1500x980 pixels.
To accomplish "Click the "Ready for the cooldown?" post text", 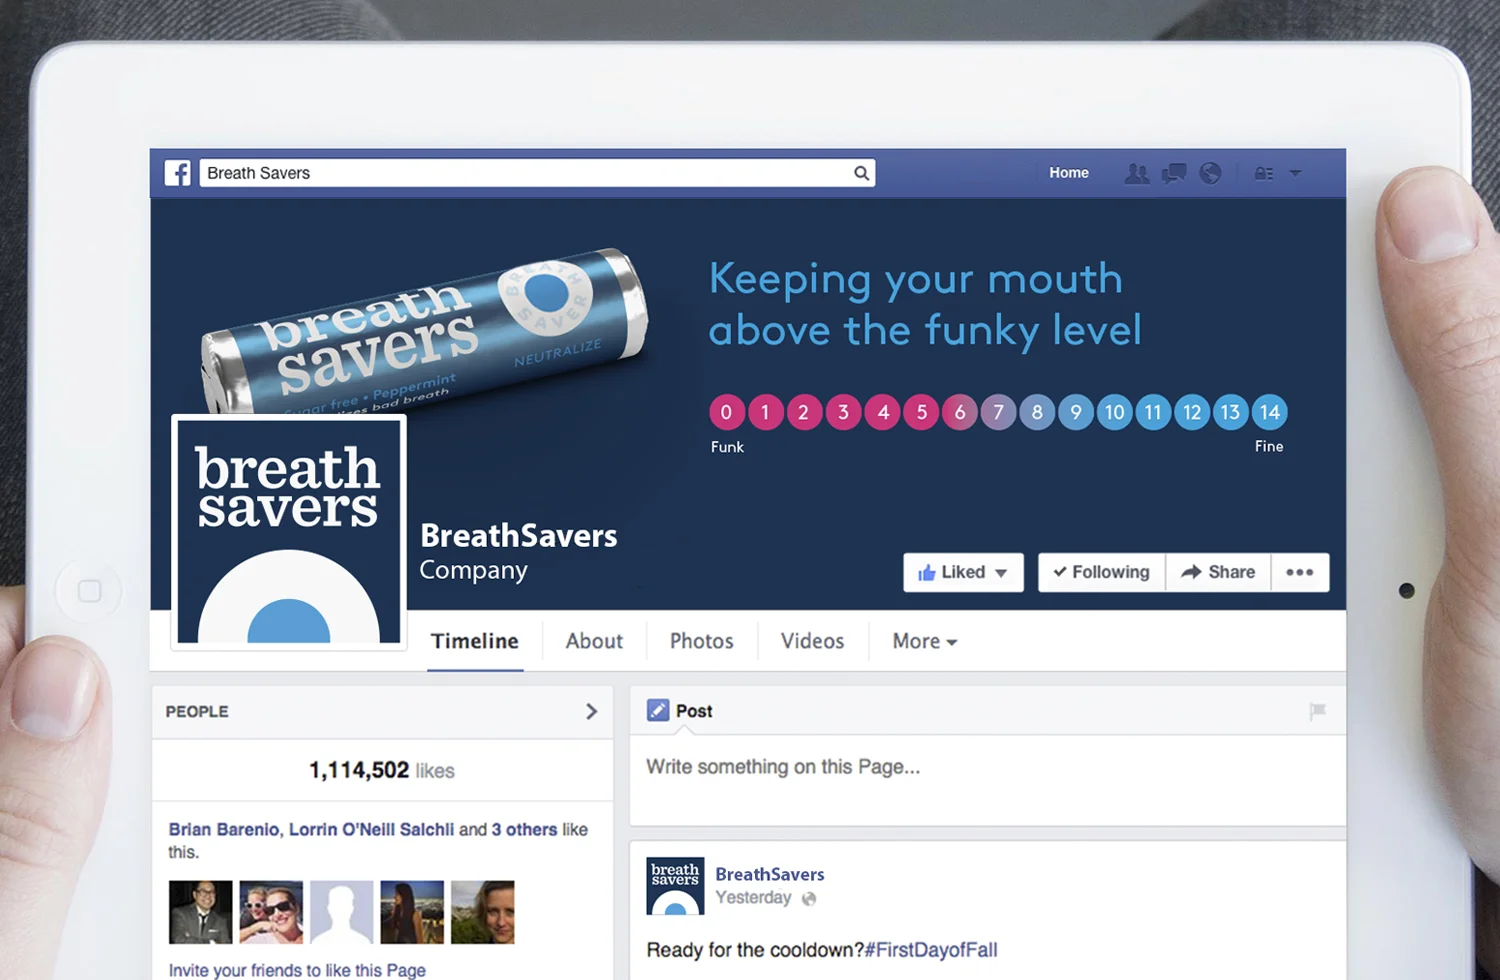I will [x=755, y=950].
